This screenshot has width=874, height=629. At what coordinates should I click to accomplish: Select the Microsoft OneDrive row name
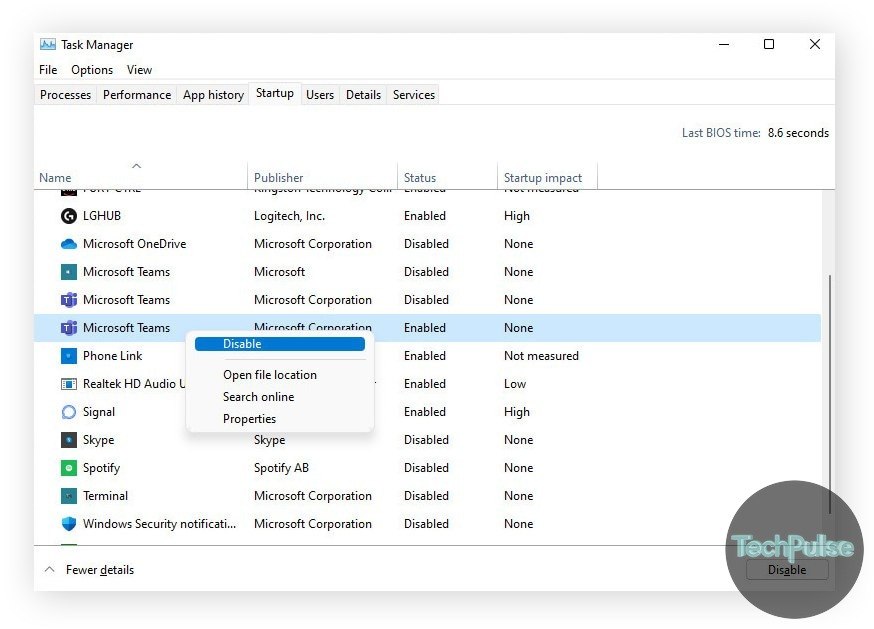pos(134,244)
